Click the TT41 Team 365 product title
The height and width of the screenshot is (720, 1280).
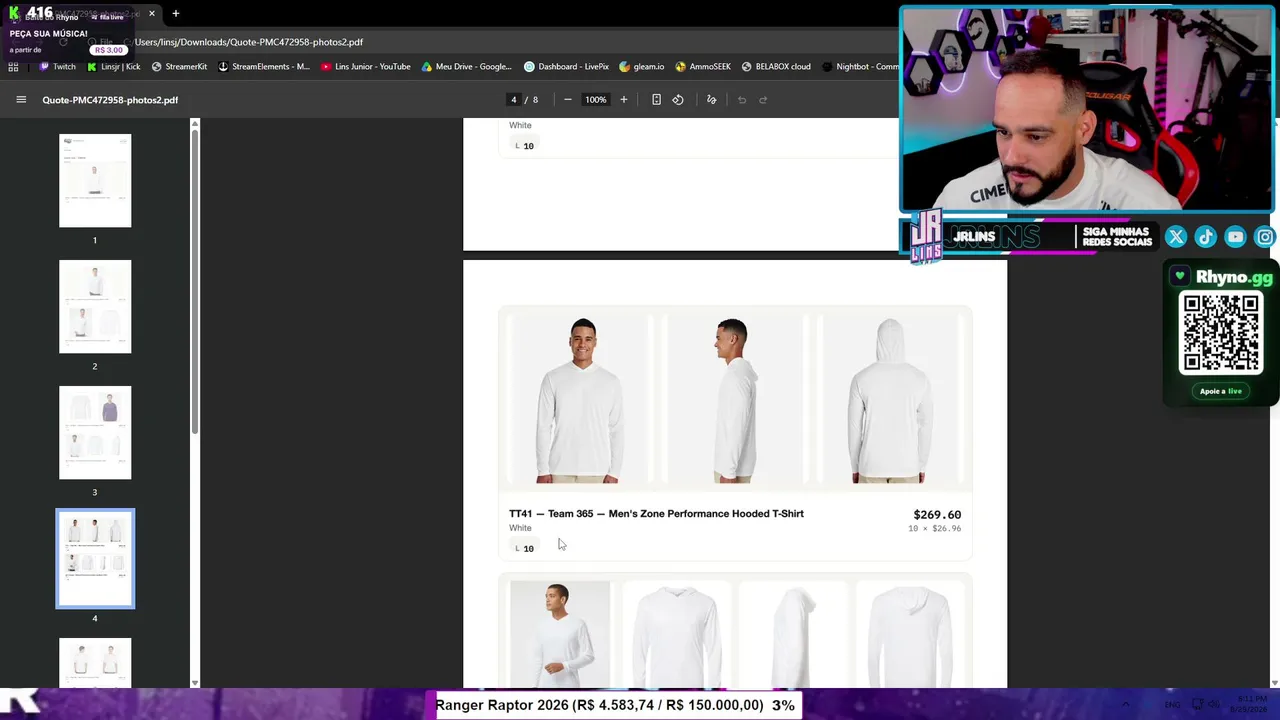[x=656, y=514]
